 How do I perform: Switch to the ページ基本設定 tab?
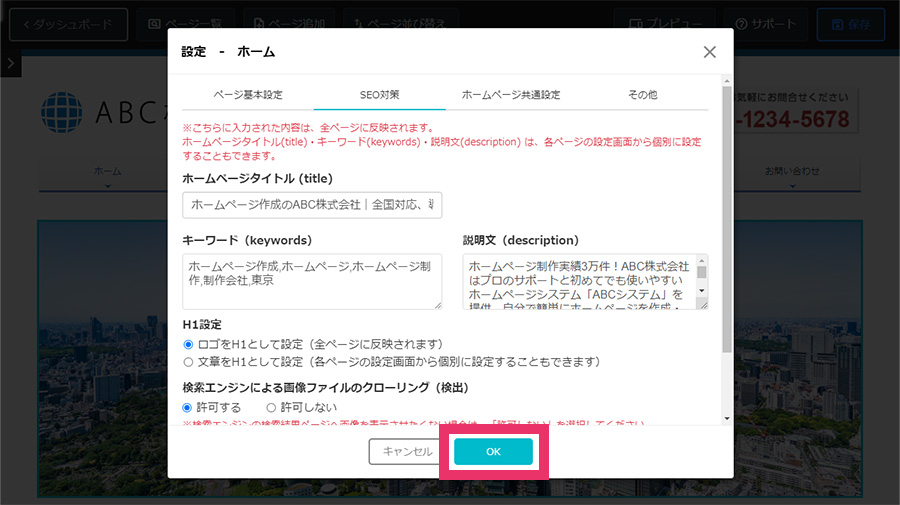[248, 95]
